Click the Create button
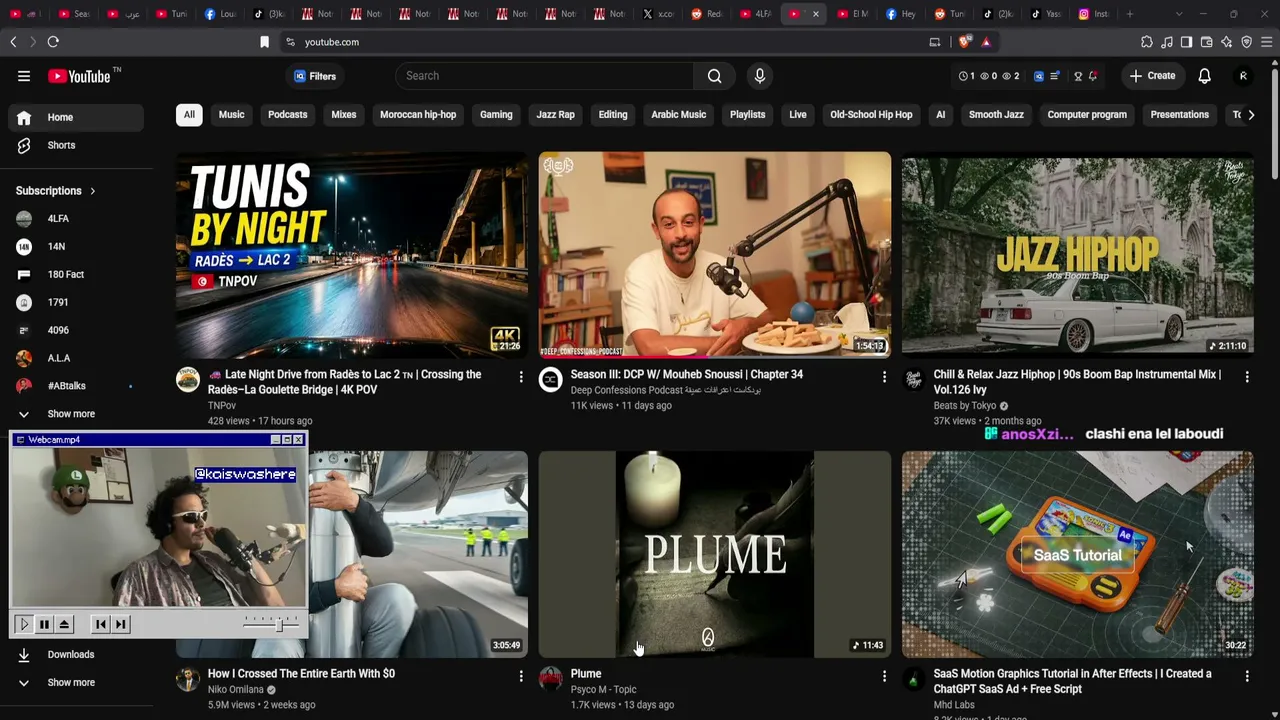The image size is (1280, 720). pos(1152,76)
